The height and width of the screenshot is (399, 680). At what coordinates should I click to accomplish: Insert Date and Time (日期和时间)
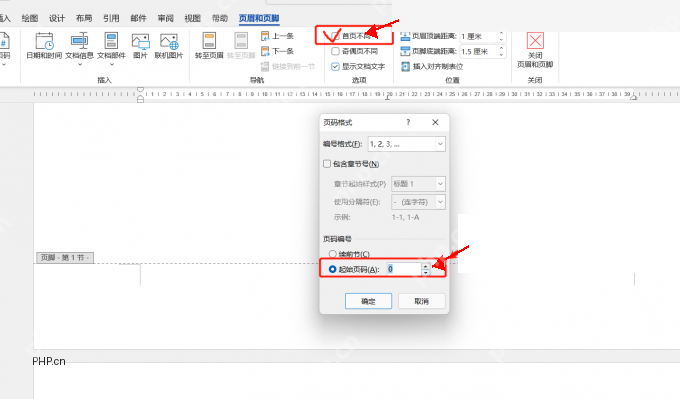(x=44, y=46)
